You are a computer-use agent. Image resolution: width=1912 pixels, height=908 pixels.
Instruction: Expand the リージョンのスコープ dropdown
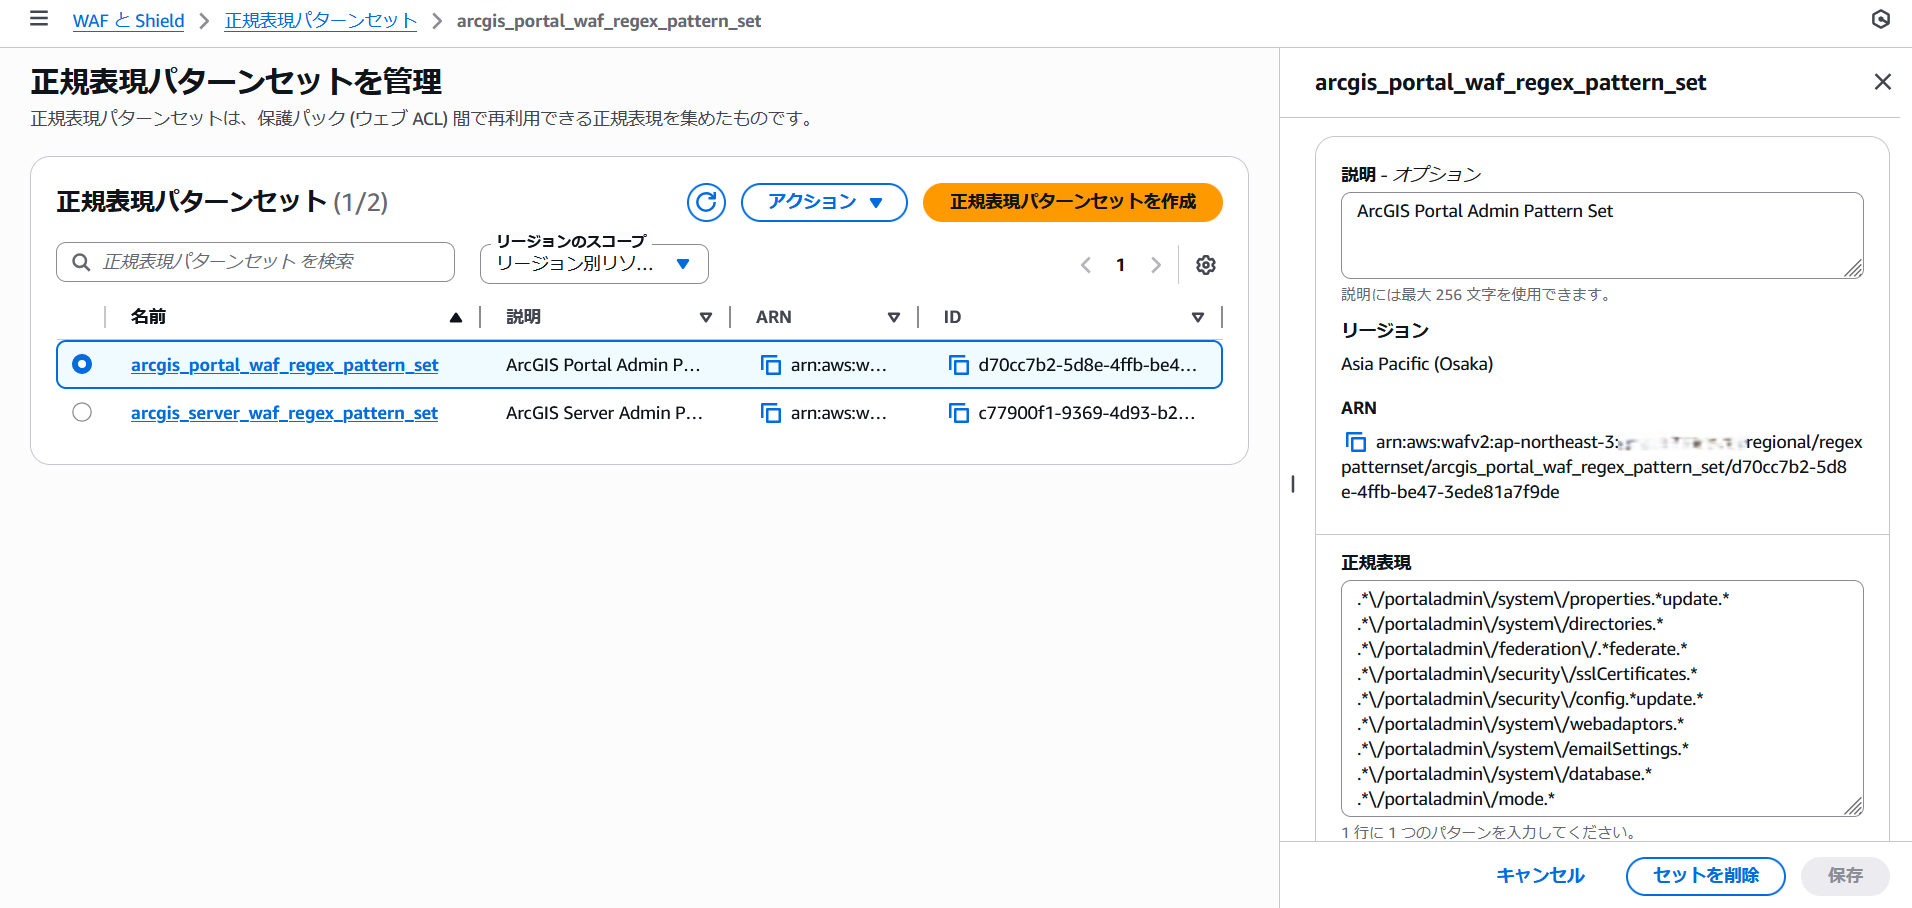tap(594, 264)
